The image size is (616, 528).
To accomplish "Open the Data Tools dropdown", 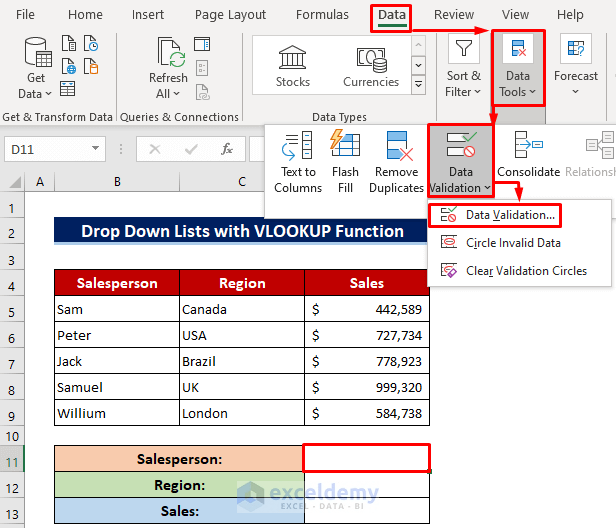I will click(x=518, y=68).
